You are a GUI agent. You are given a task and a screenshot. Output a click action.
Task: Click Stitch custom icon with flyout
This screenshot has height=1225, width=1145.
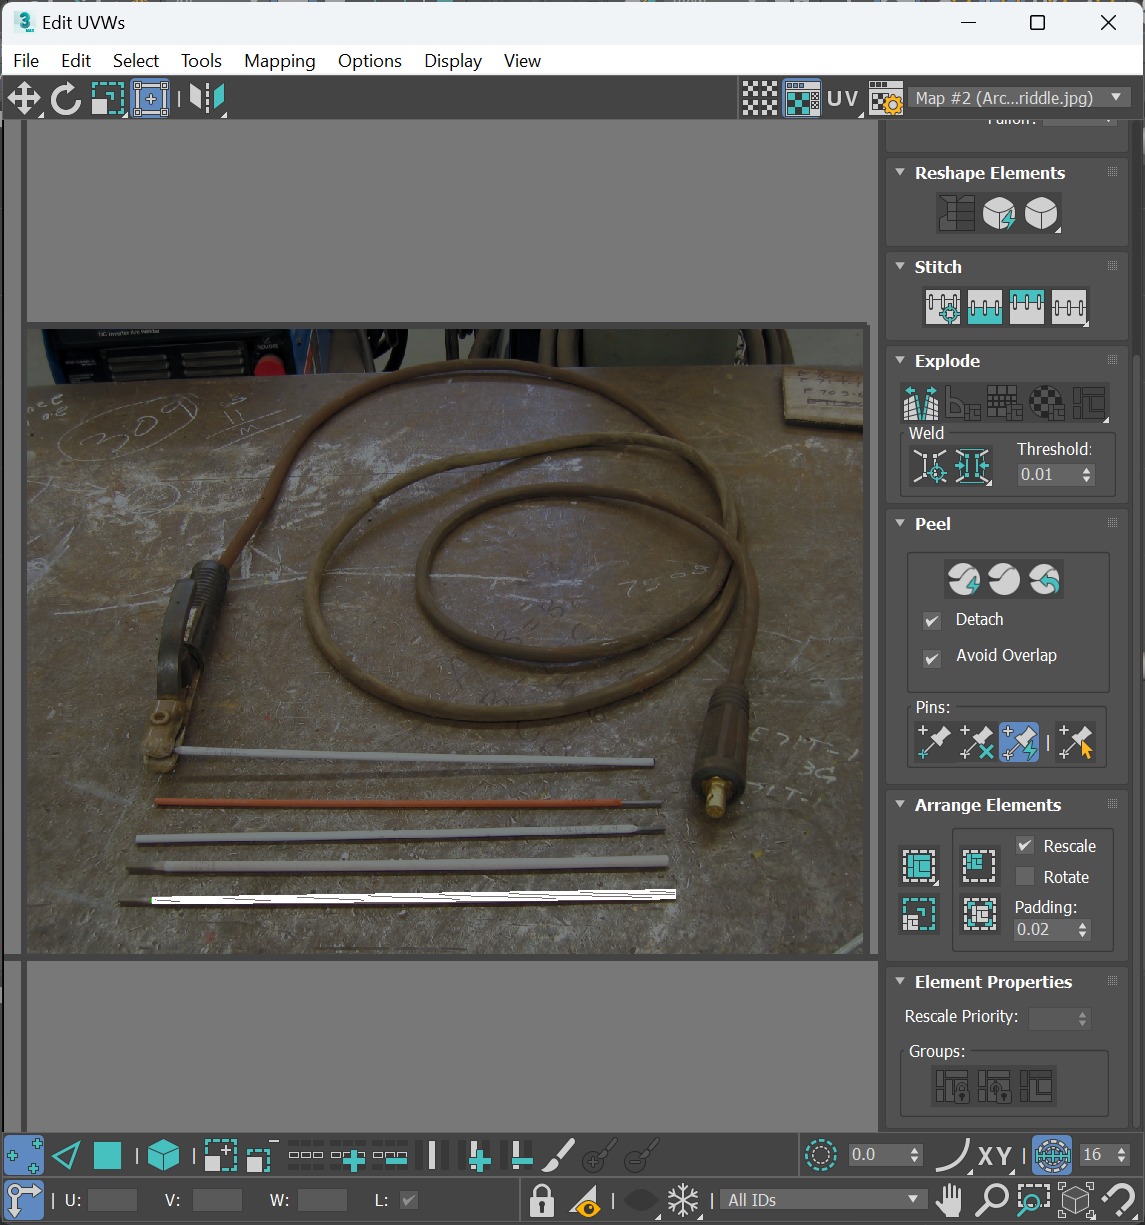tap(1069, 307)
